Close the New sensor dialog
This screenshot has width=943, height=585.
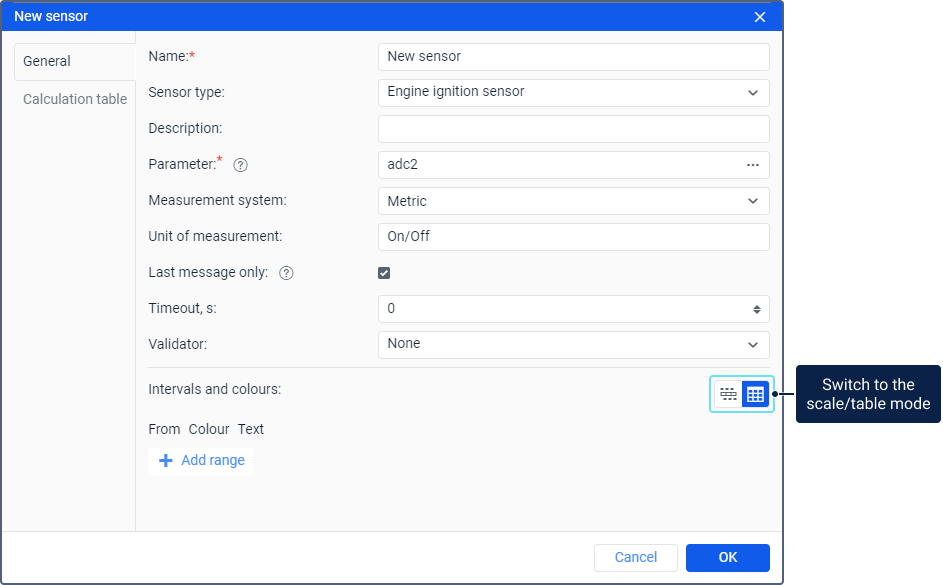click(760, 17)
